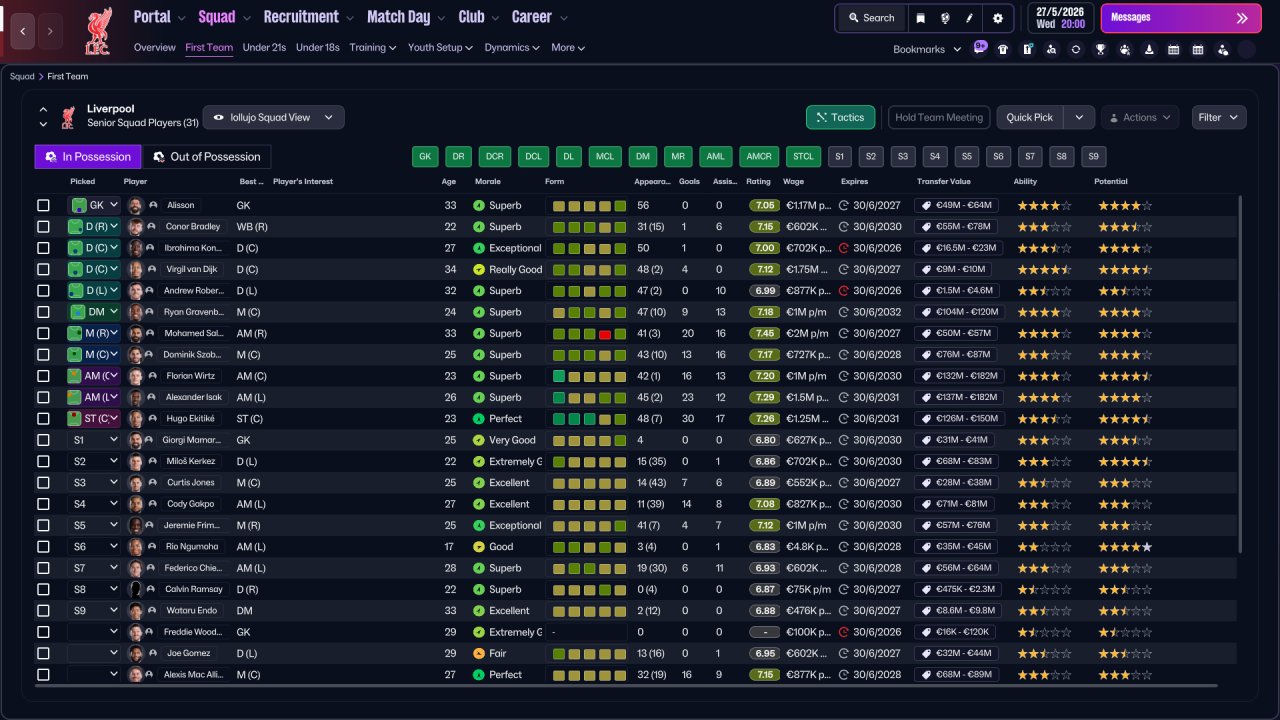Open the bookmark icon beside Search

tap(921, 18)
